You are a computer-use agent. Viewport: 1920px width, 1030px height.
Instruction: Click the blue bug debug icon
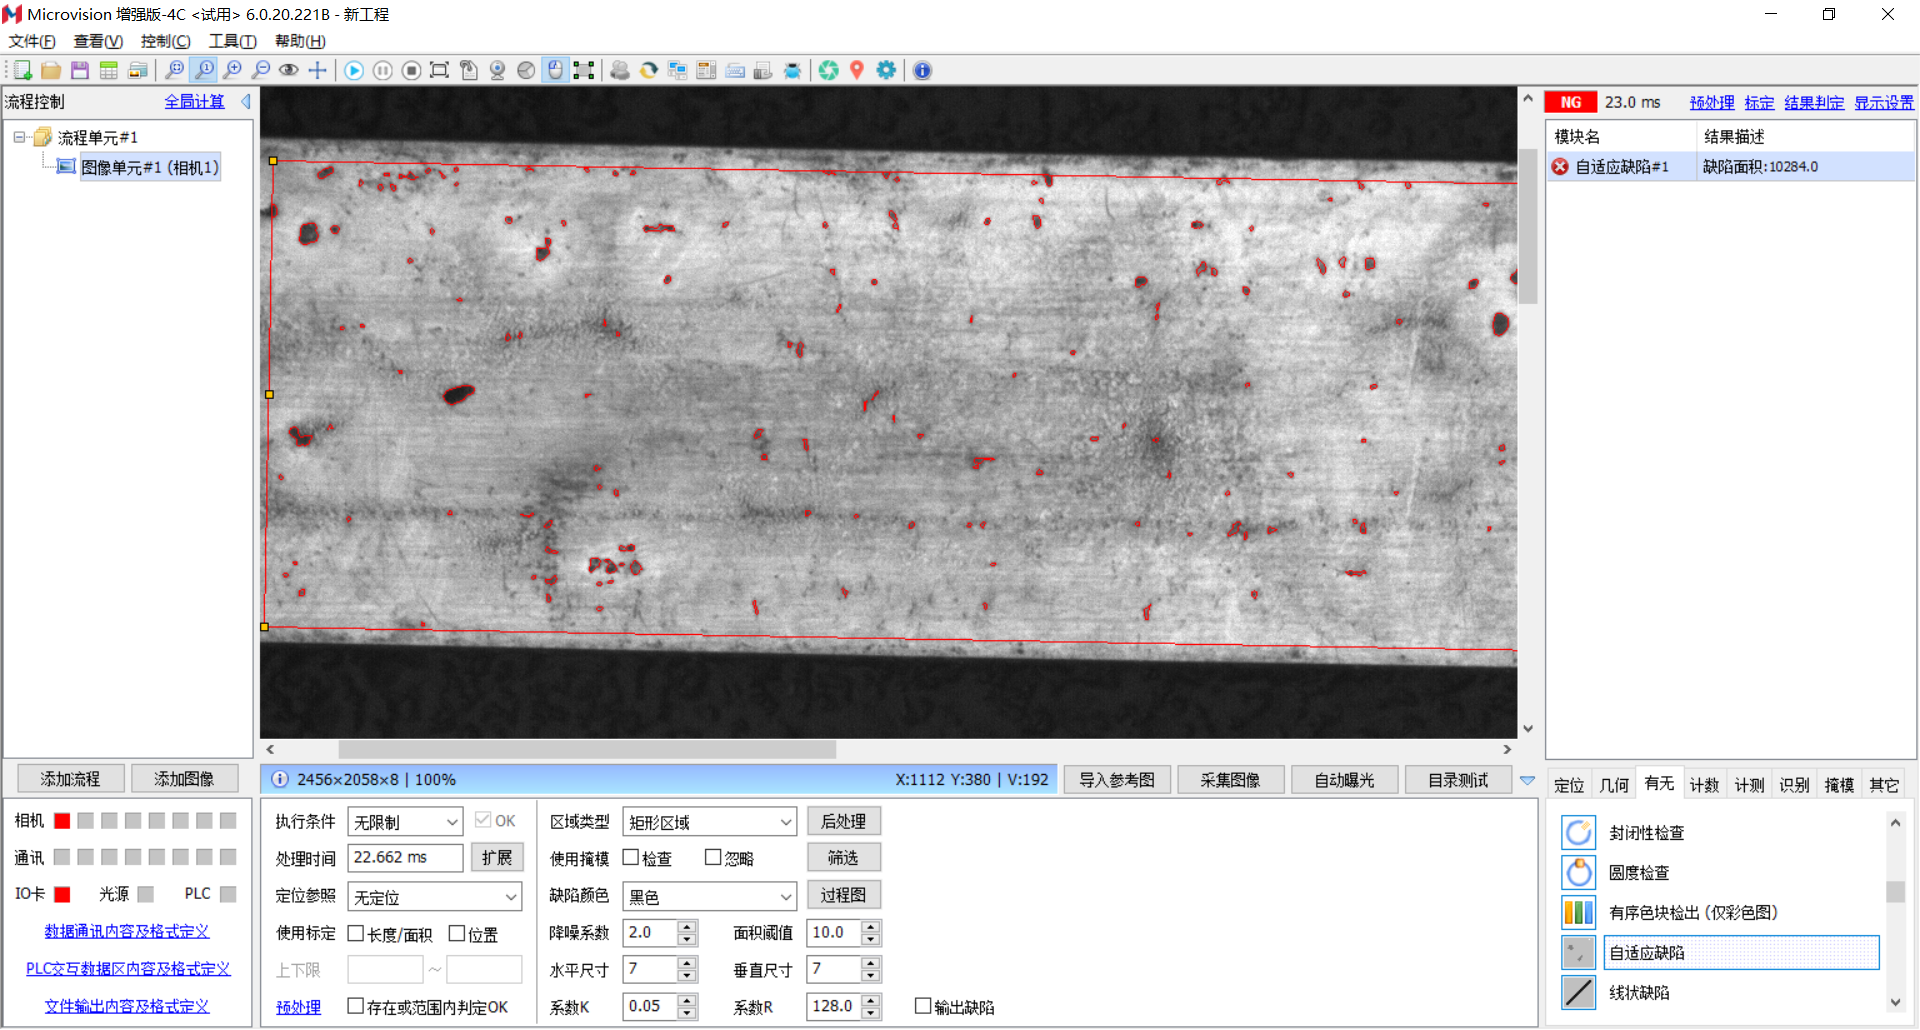click(792, 70)
